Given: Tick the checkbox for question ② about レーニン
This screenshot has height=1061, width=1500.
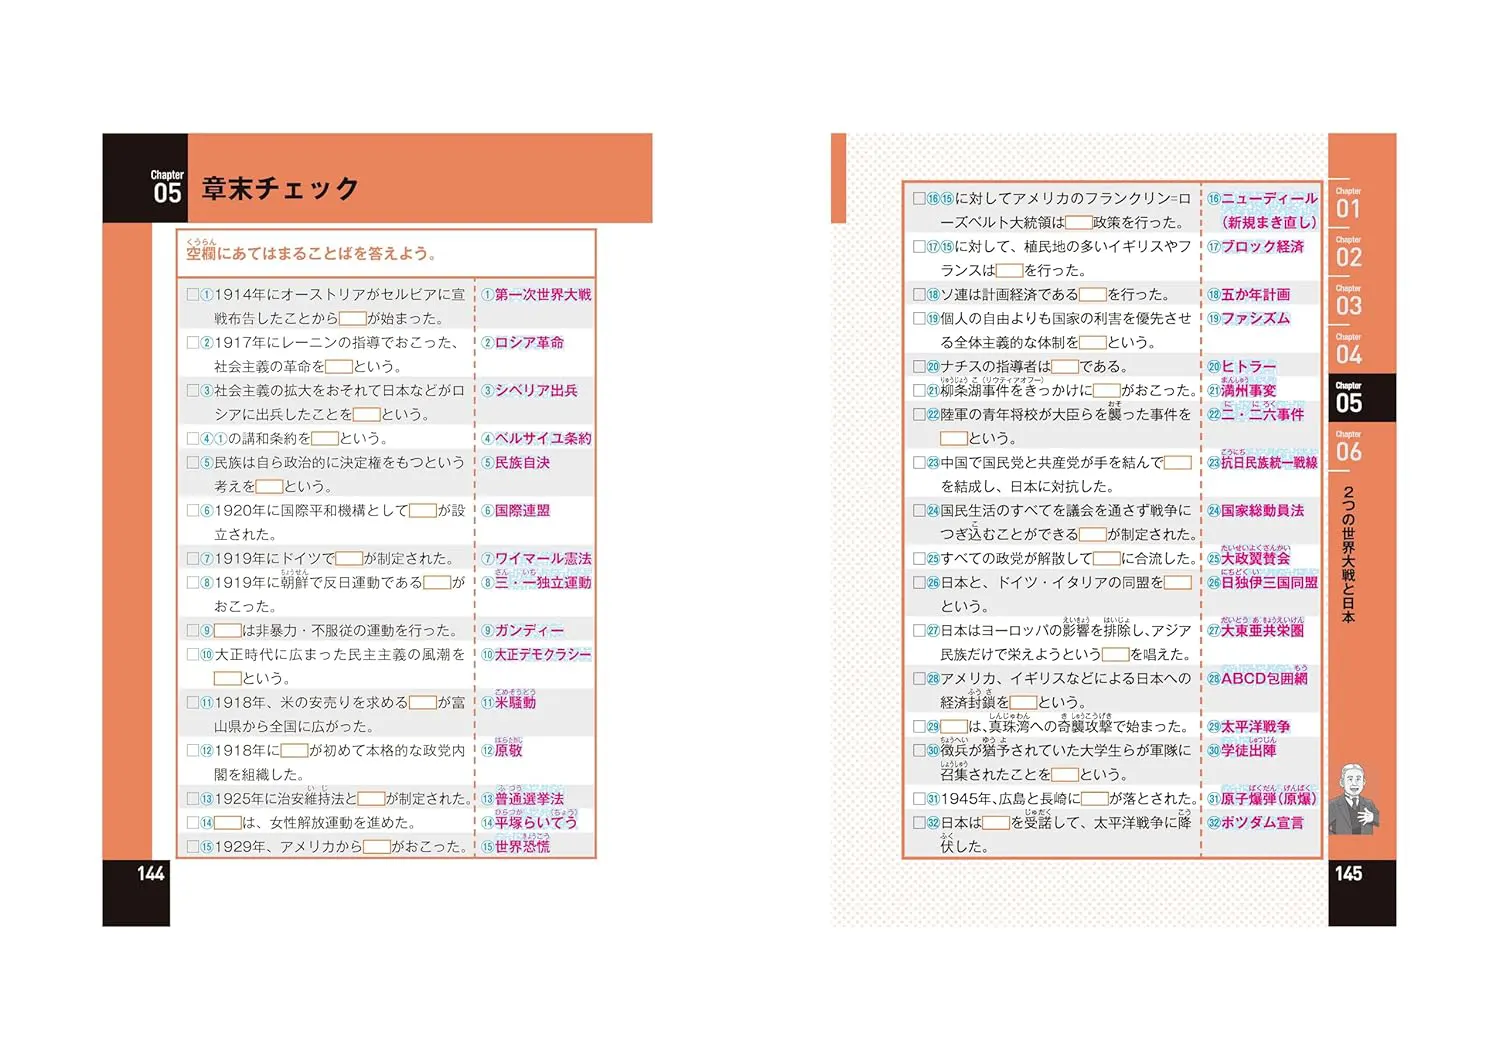Looking at the screenshot, I should point(193,343).
